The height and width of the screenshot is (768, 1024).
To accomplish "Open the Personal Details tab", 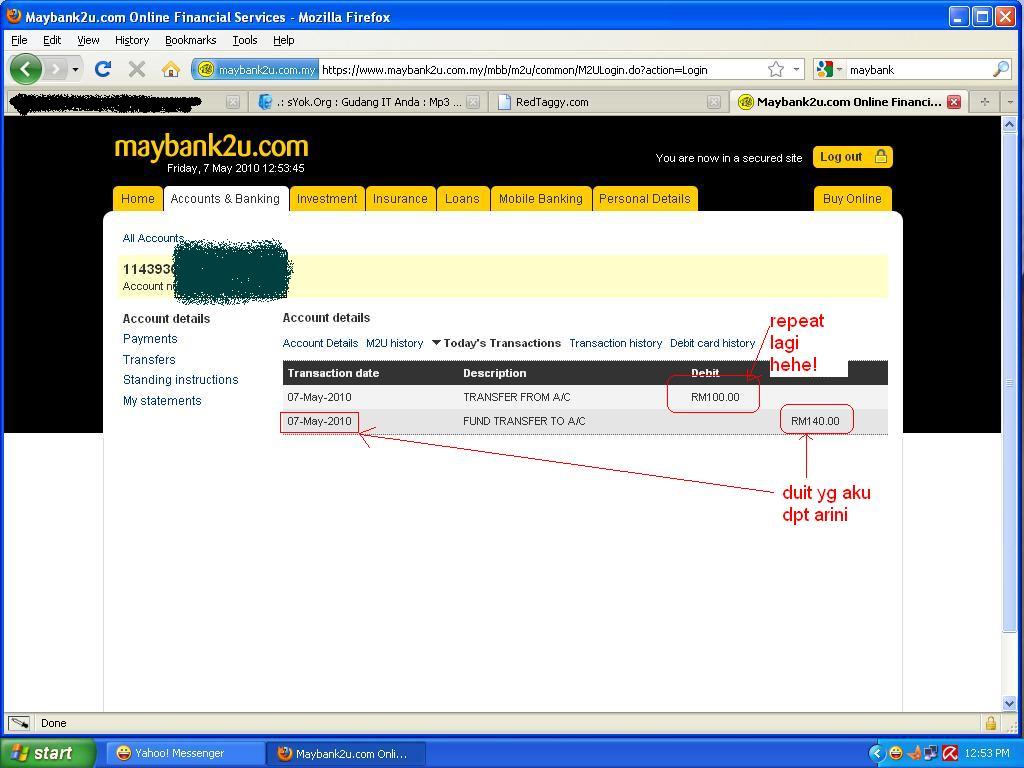I will pyautogui.click(x=645, y=199).
